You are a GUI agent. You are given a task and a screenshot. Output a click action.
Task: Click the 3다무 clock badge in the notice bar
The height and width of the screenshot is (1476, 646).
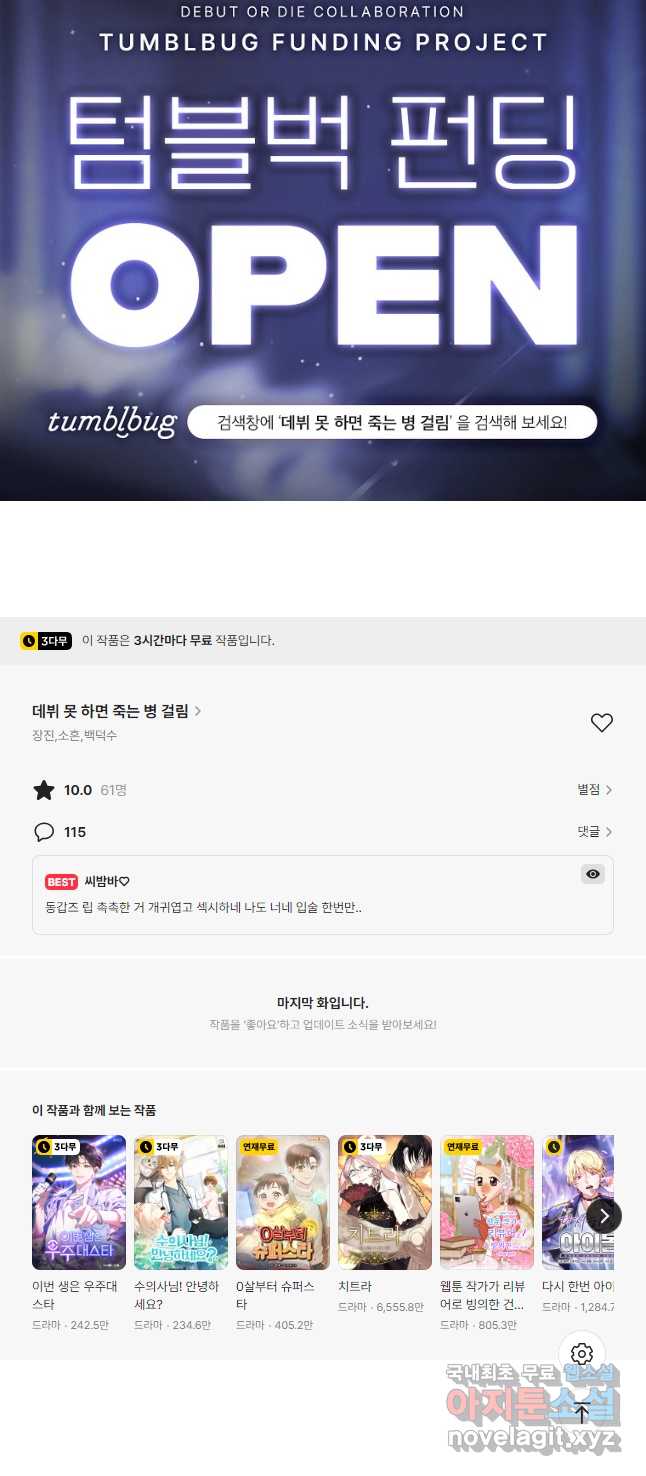tap(46, 640)
